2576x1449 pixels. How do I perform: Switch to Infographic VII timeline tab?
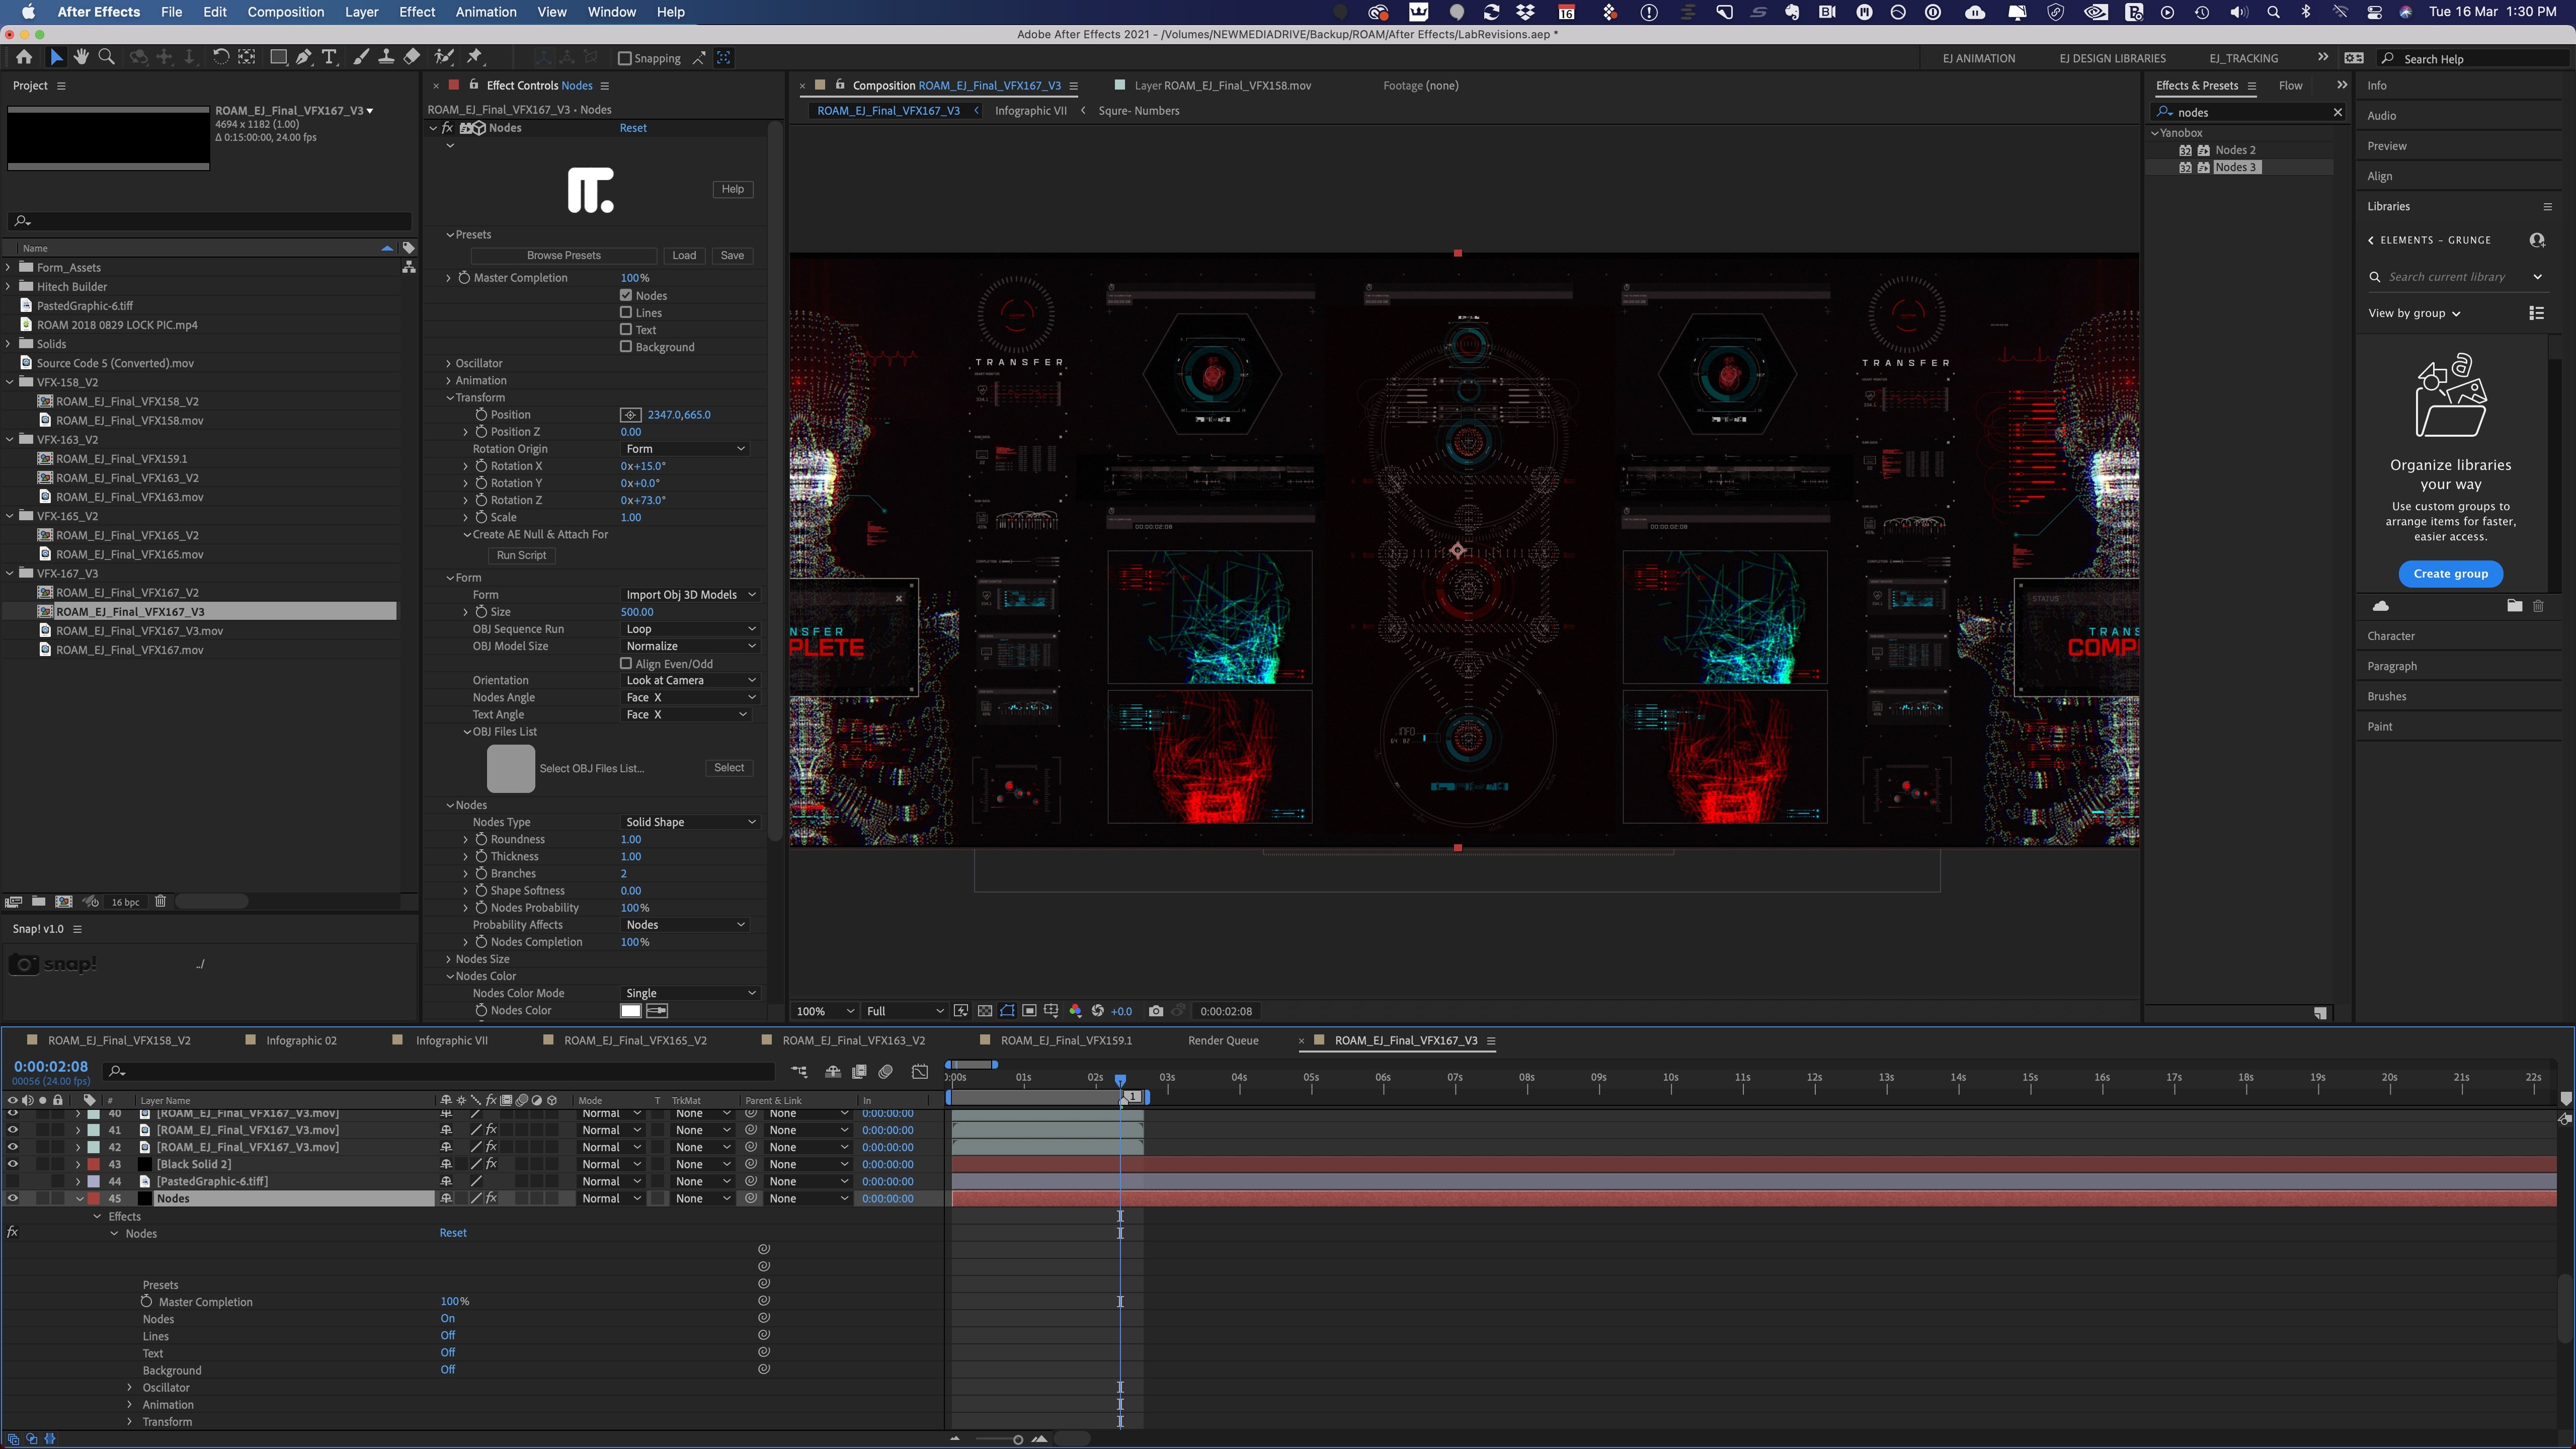(x=451, y=1040)
